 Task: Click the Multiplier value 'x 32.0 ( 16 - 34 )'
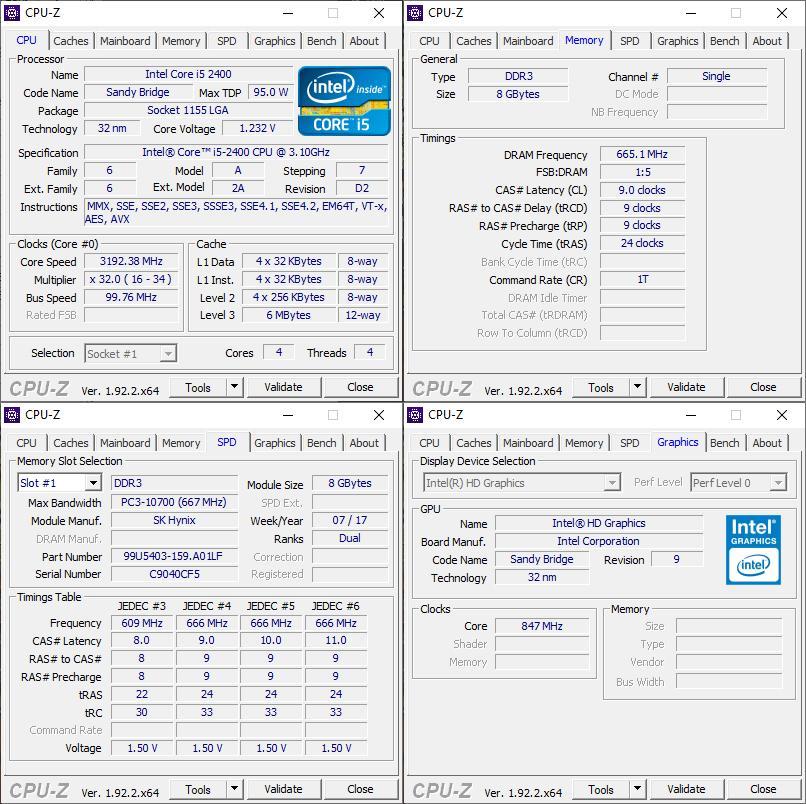tap(131, 279)
